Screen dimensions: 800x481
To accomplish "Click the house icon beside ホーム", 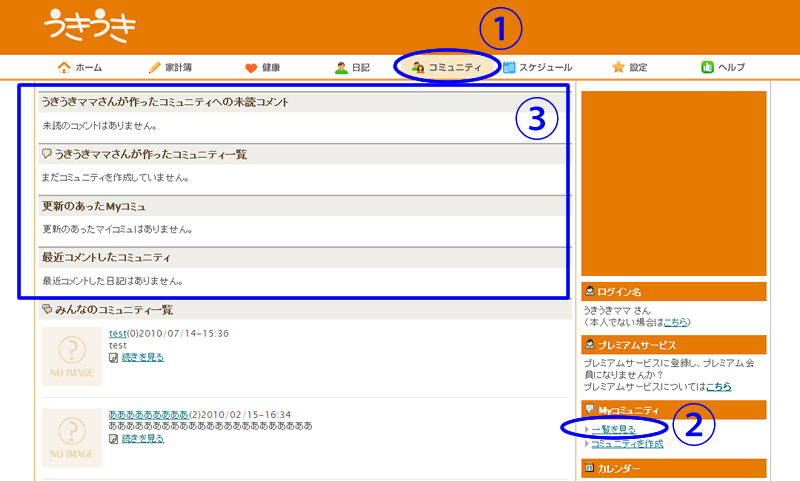I will point(65,68).
